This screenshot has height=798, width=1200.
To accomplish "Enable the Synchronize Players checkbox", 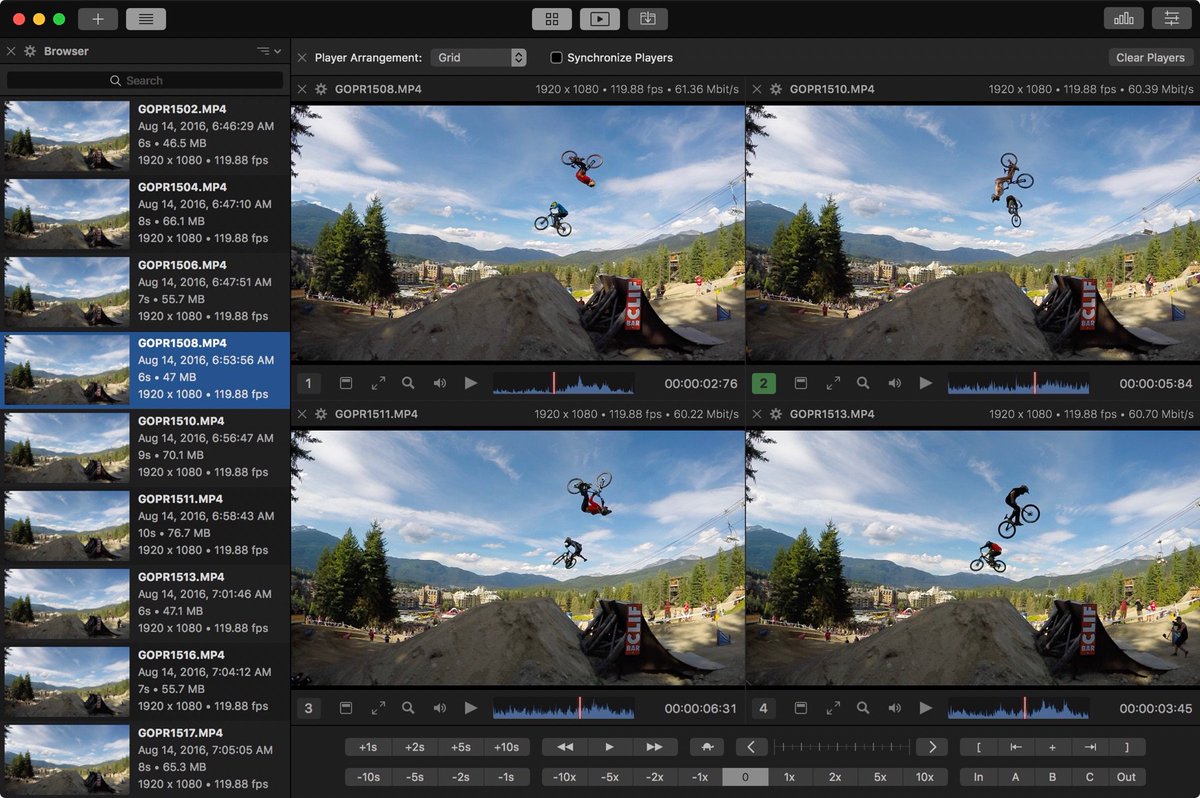I will 556,58.
